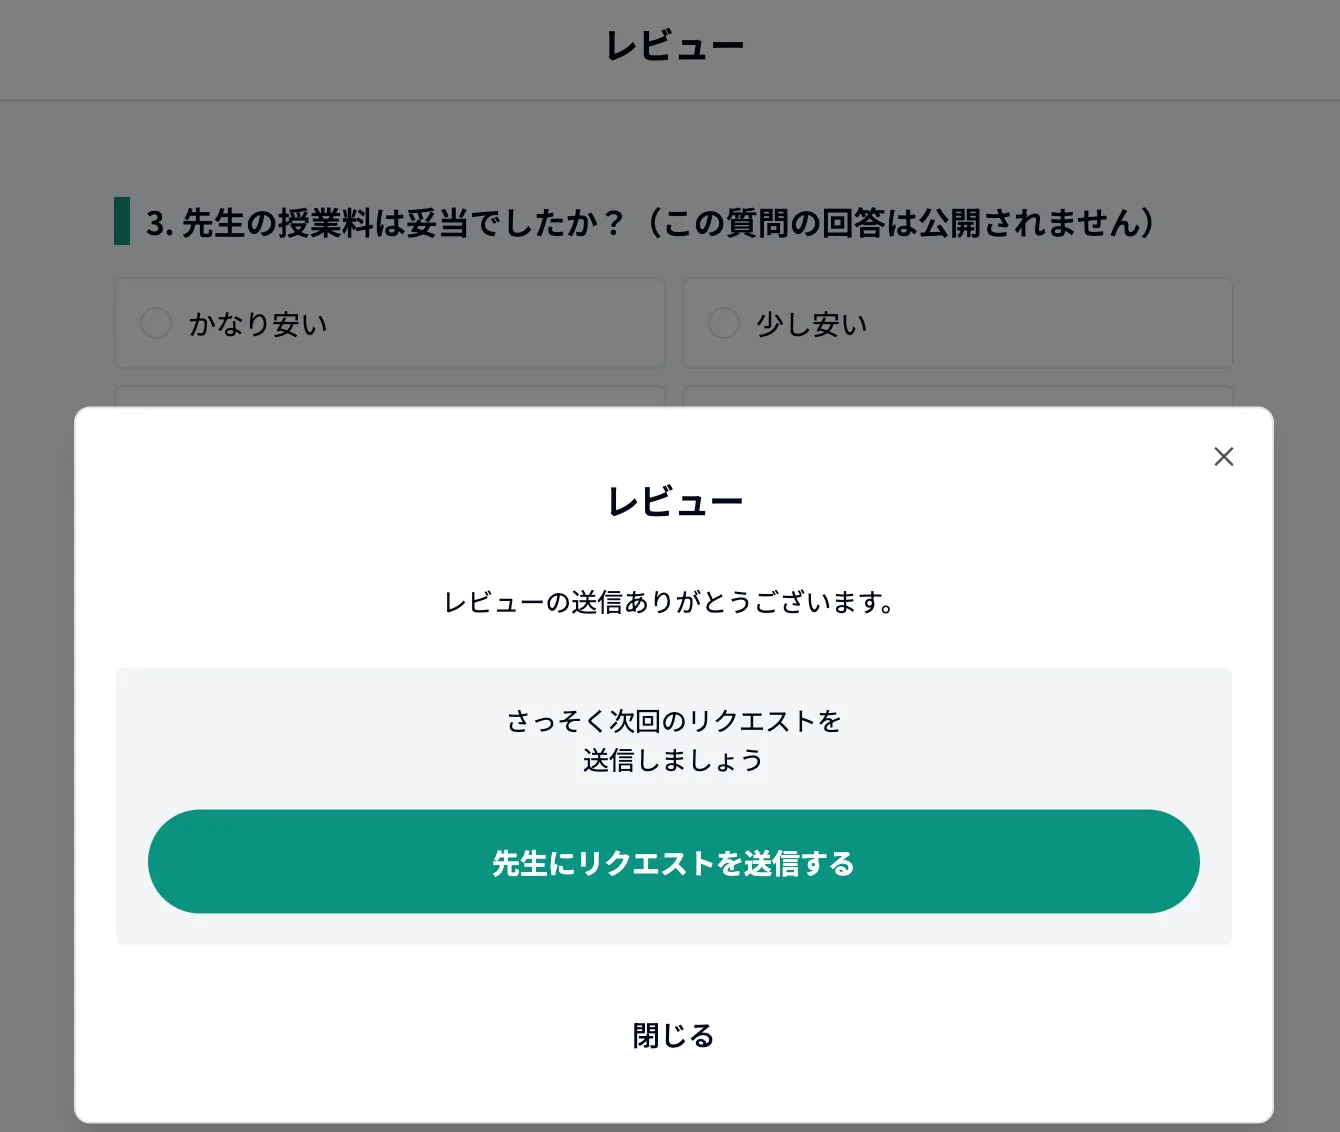Click the partly hidden option card under かなり安い
This screenshot has height=1132, width=1340.
pyautogui.click(x=390, y=396)
